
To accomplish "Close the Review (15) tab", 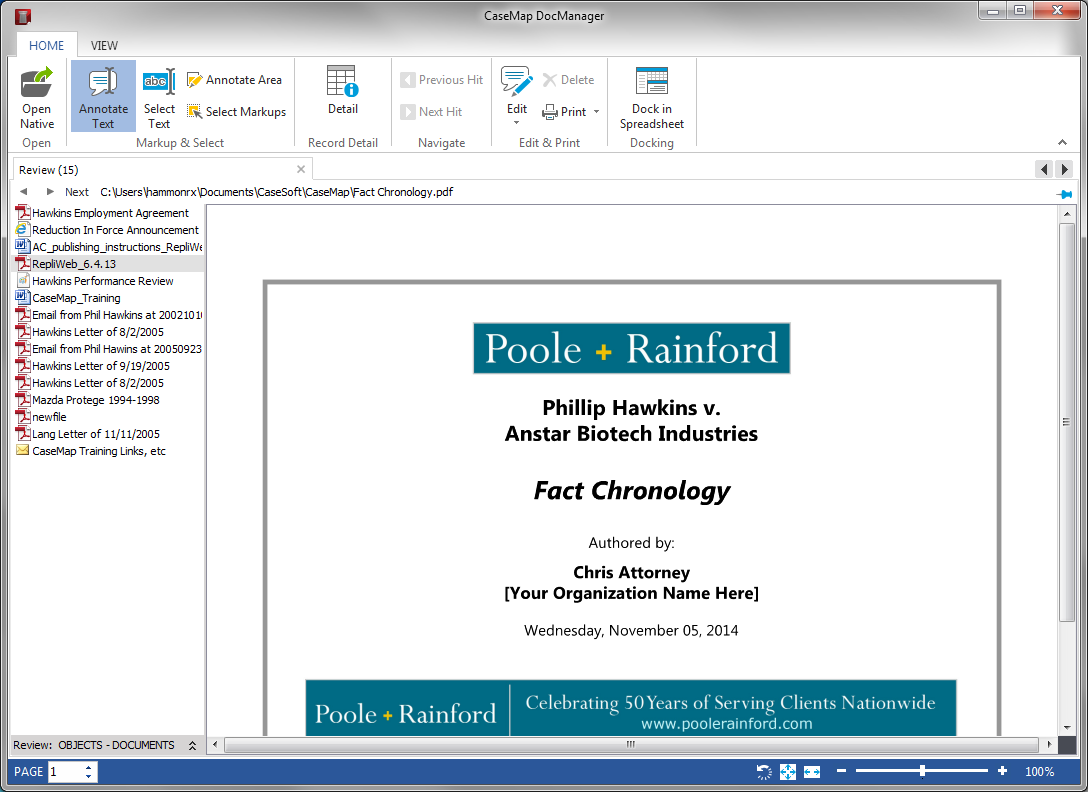I will pyautogui.click(x=300, y=169).
